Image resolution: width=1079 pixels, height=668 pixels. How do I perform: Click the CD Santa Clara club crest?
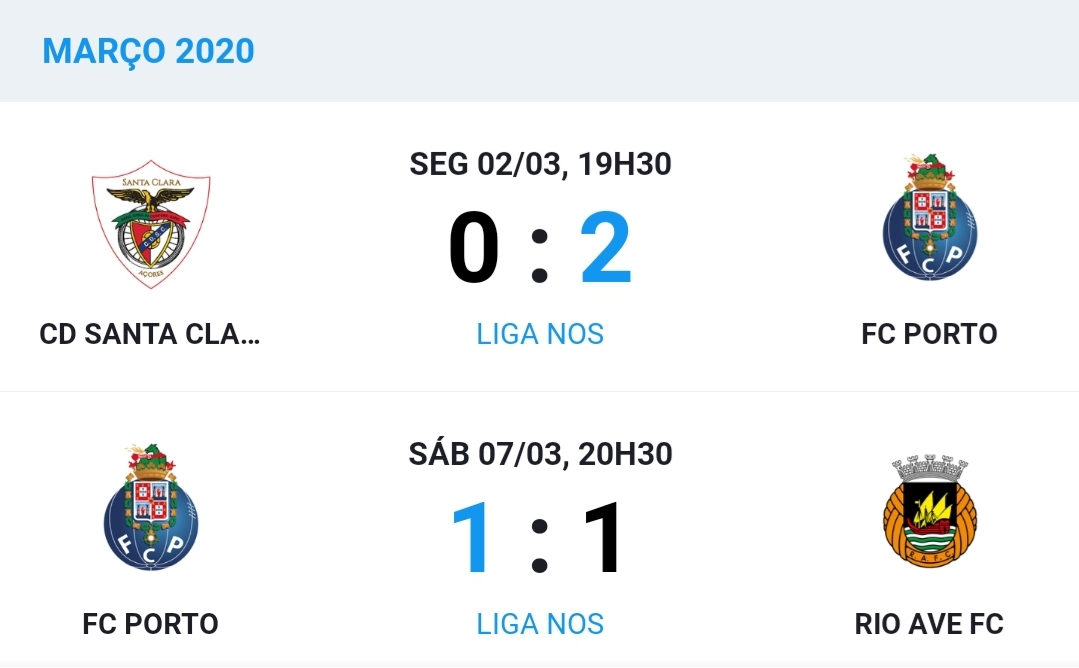pyautogui.click(x=150, y=224)
